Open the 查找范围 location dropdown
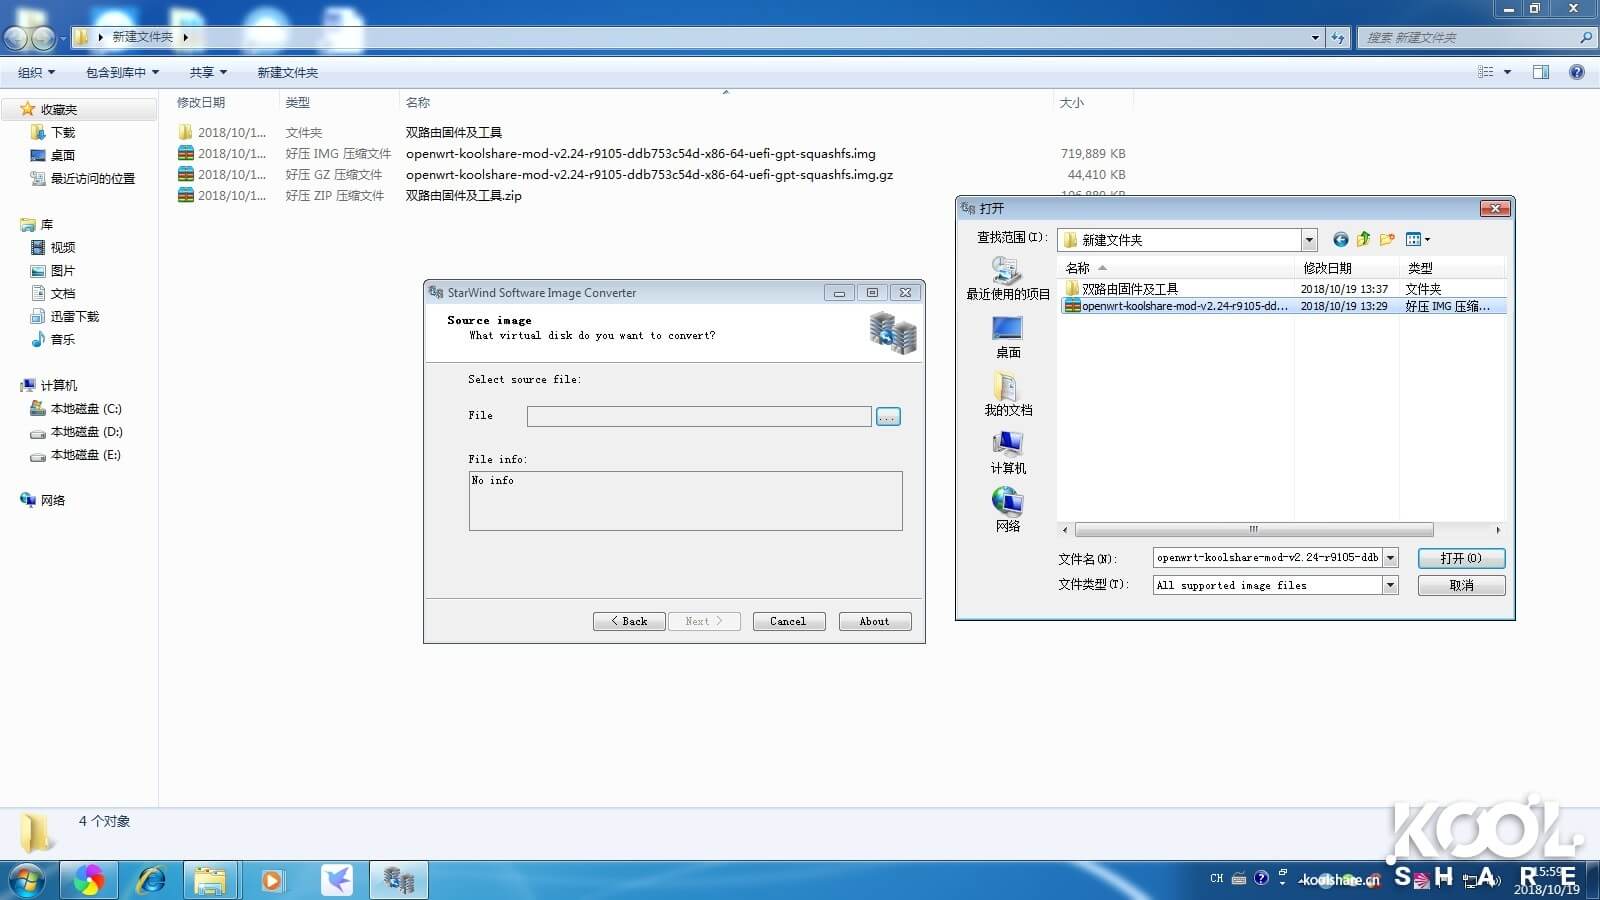Viewport: 1600px width, 900px height. [x=1309, y=239]
